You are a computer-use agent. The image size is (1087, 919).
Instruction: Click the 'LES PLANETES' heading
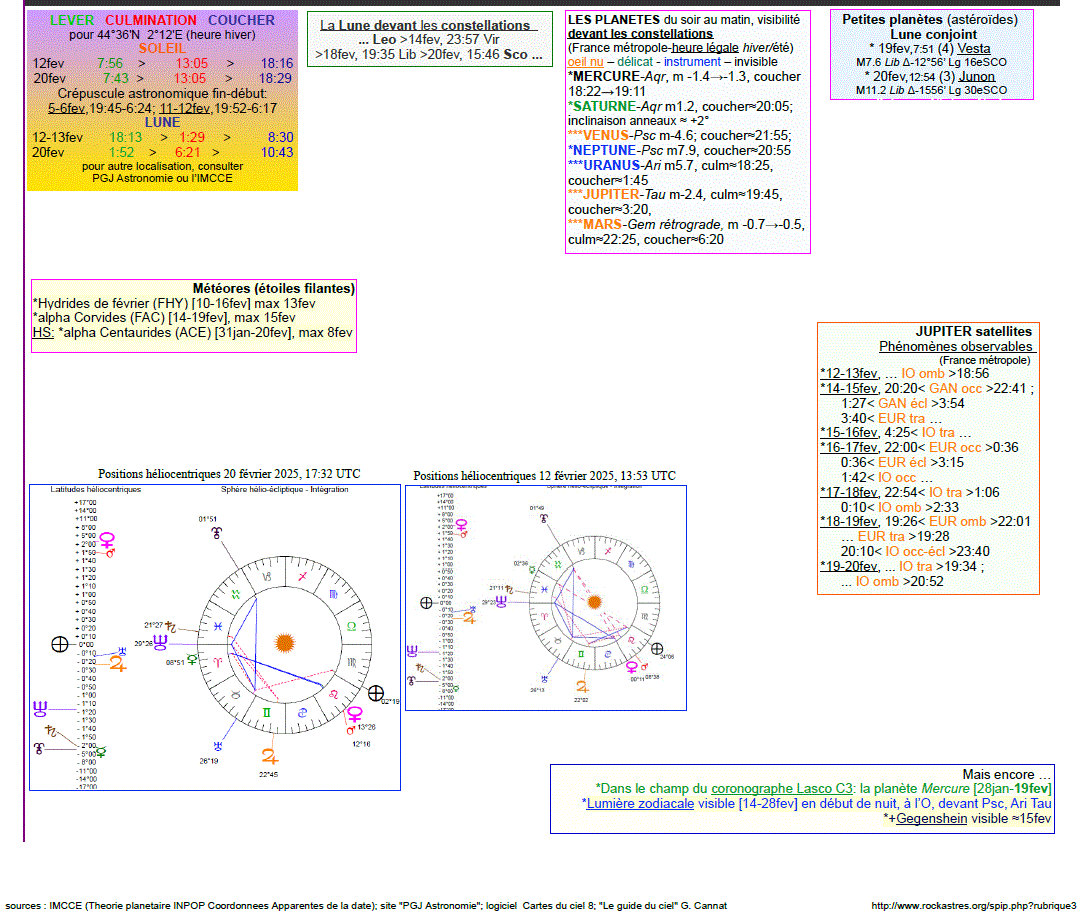click(x=614, y=19)
